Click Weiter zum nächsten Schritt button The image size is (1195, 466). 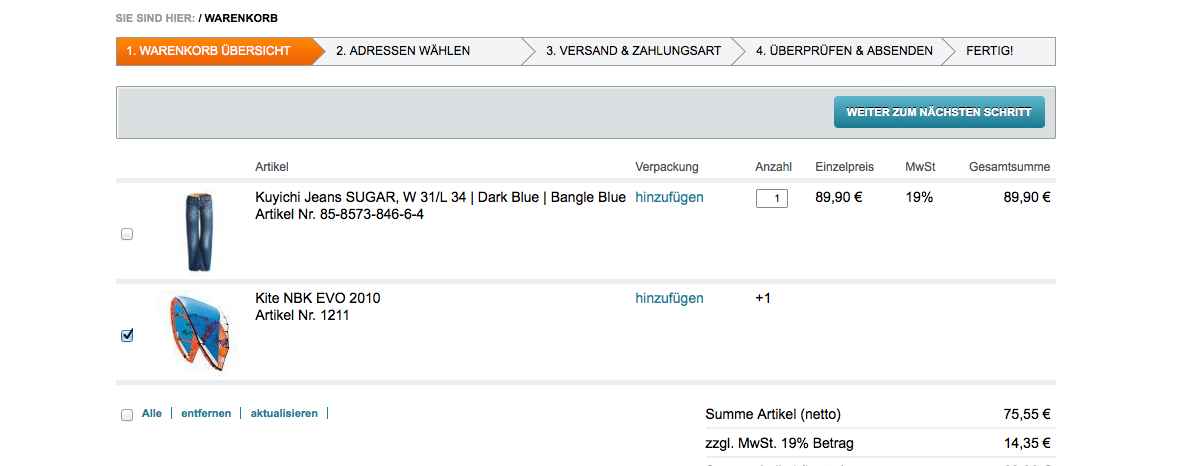point(939,112)
